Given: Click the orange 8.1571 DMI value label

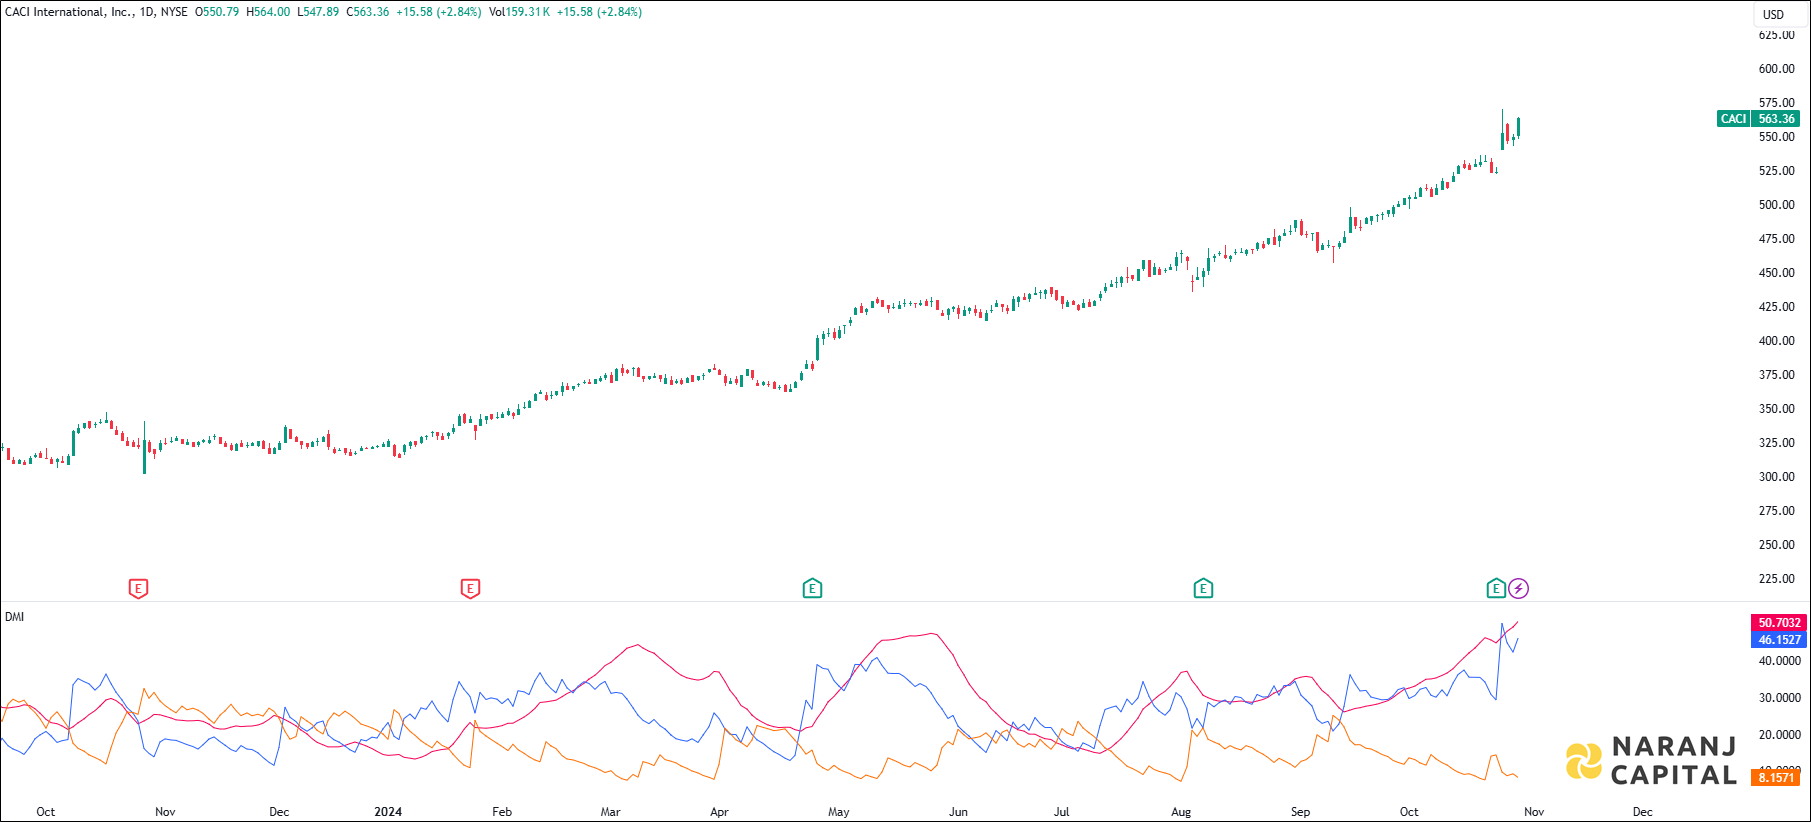Looking at the screenshot, I should 1776,778.
